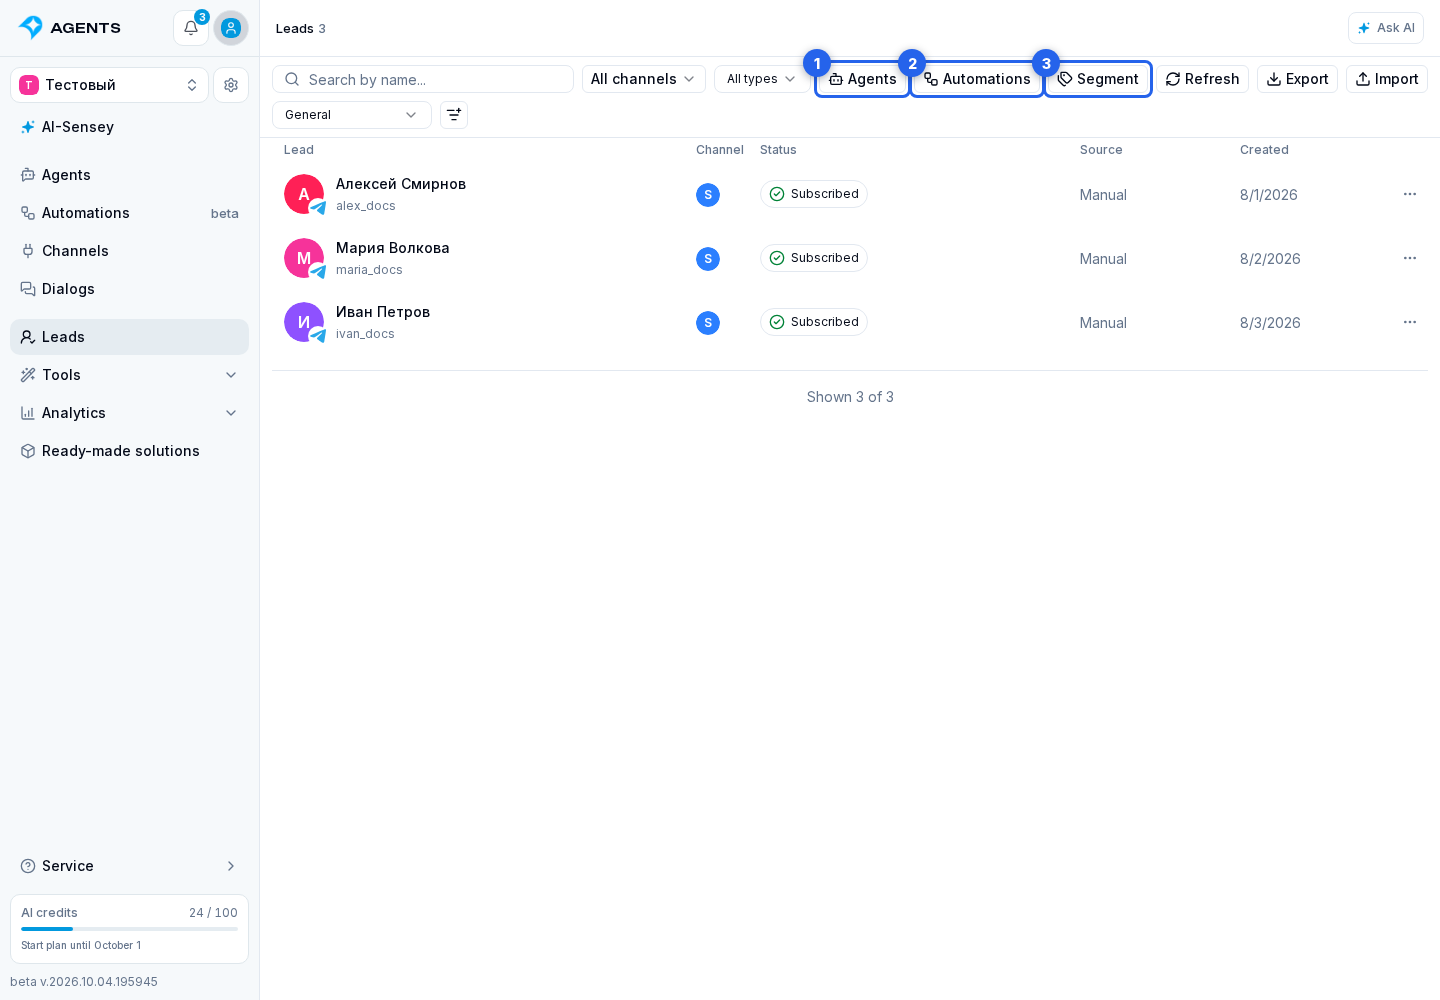Click username ivan_docs

click(x=365, y=334)
